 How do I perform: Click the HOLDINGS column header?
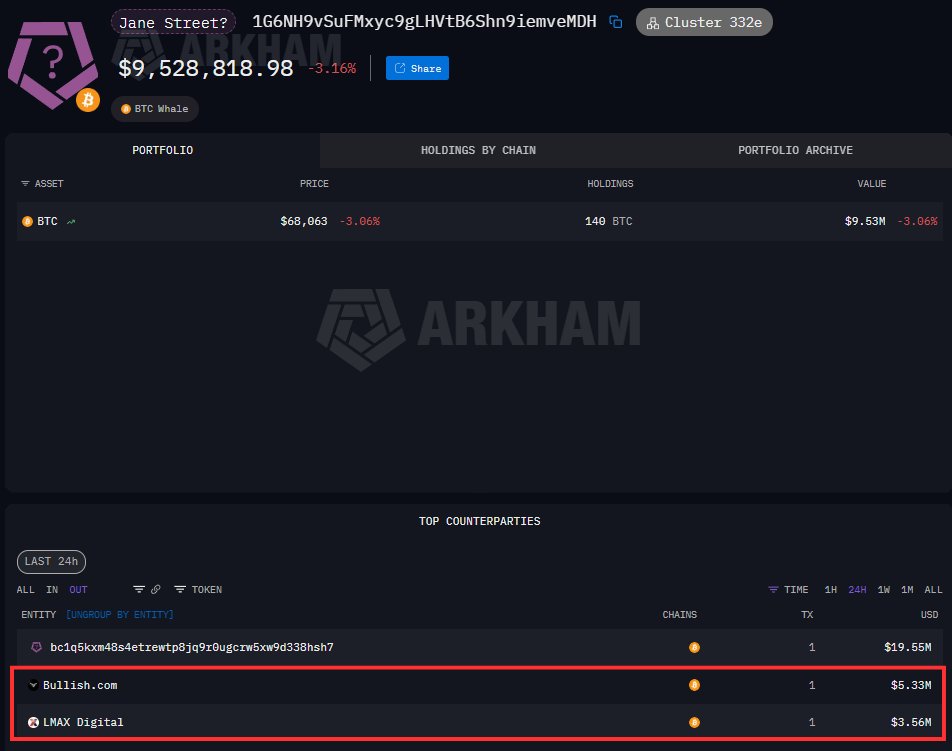tap(610, 183)
